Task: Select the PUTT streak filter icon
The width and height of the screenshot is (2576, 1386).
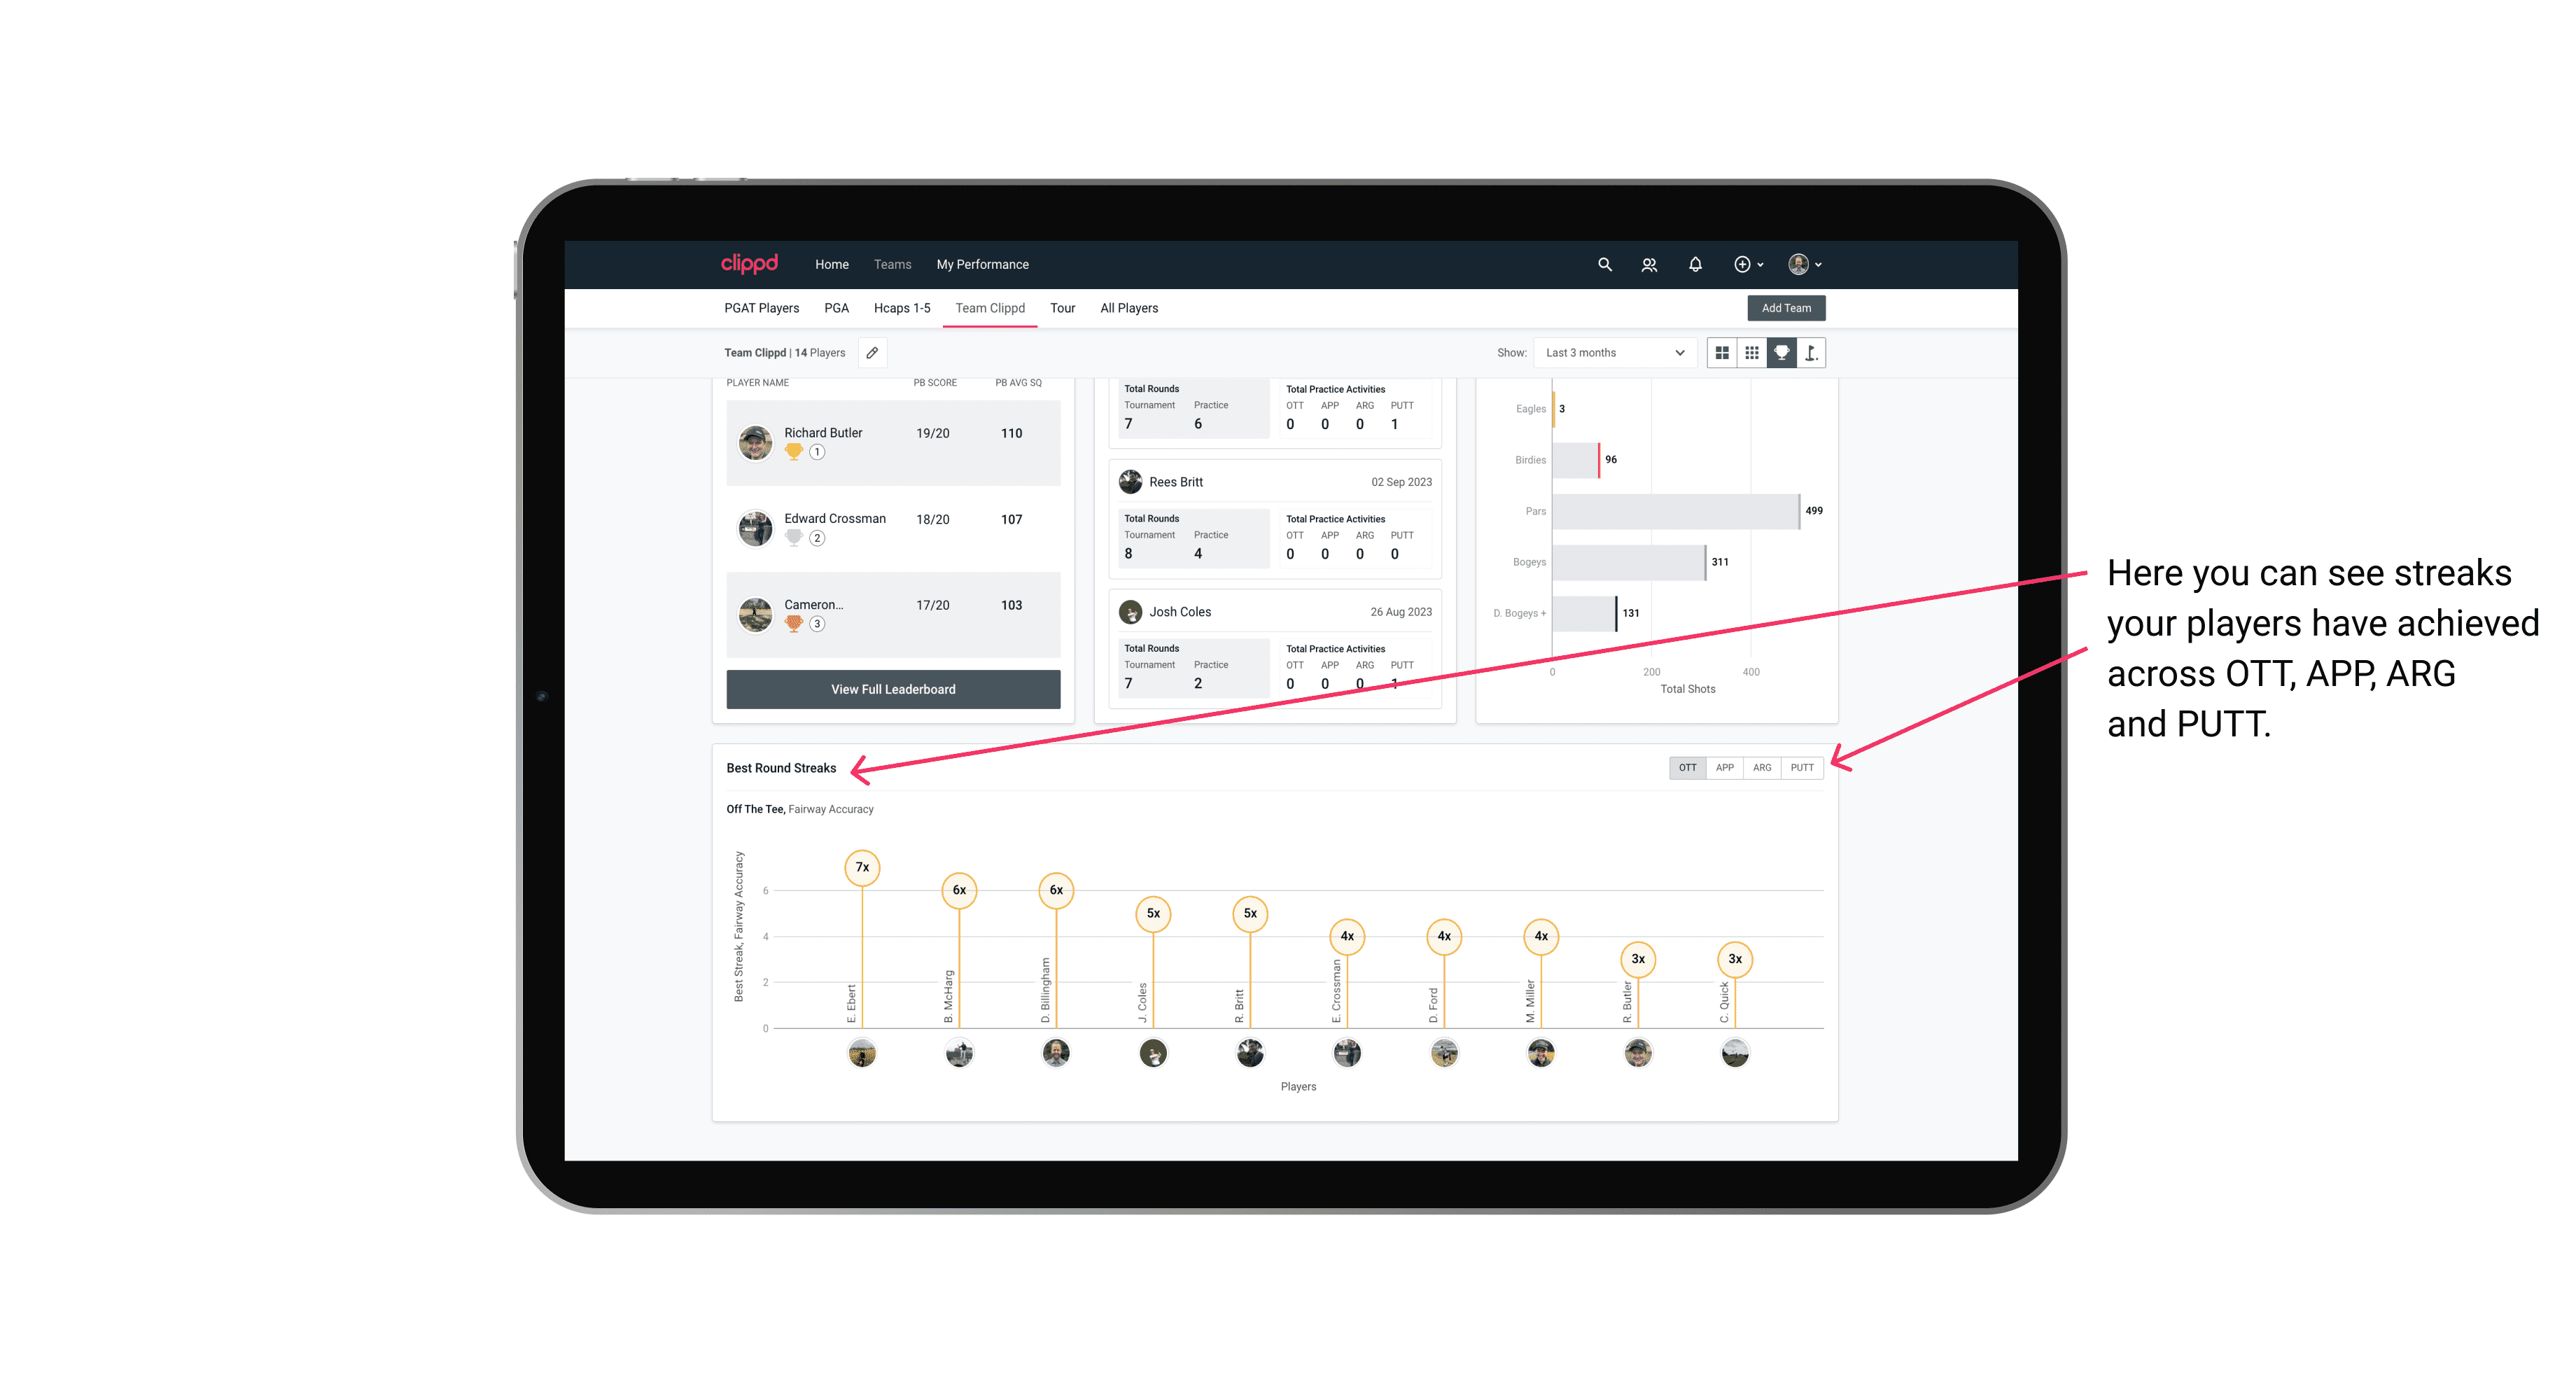Action: [x=1803, y=766]
